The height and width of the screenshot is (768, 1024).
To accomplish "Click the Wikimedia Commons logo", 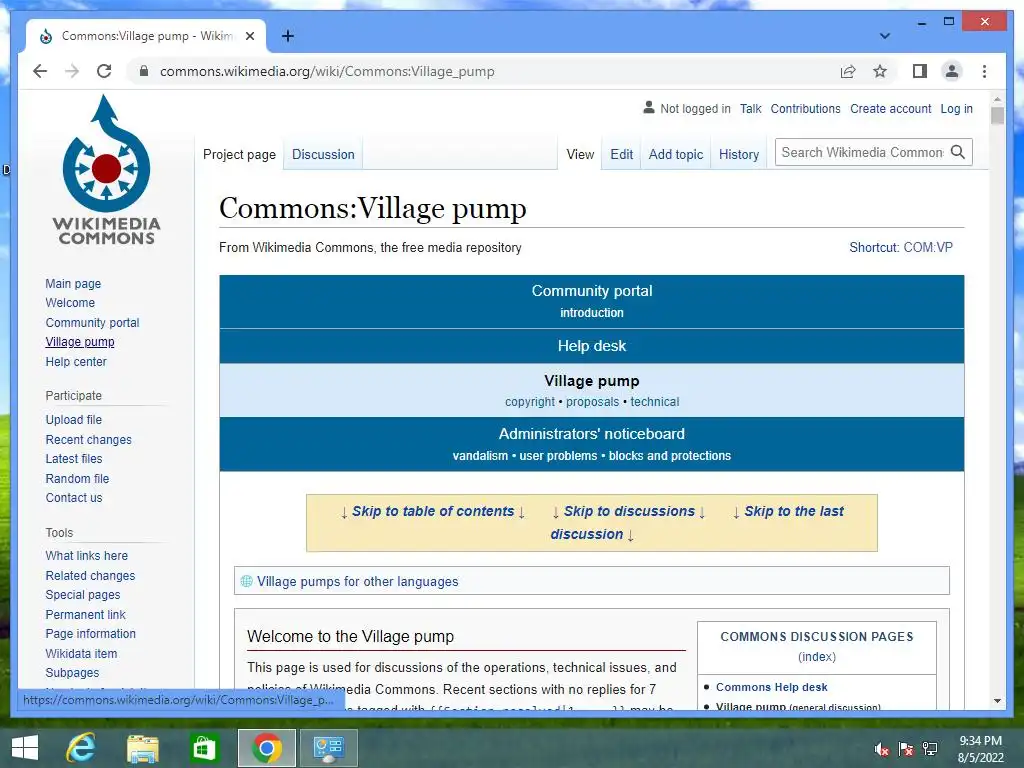I will 106,170.
